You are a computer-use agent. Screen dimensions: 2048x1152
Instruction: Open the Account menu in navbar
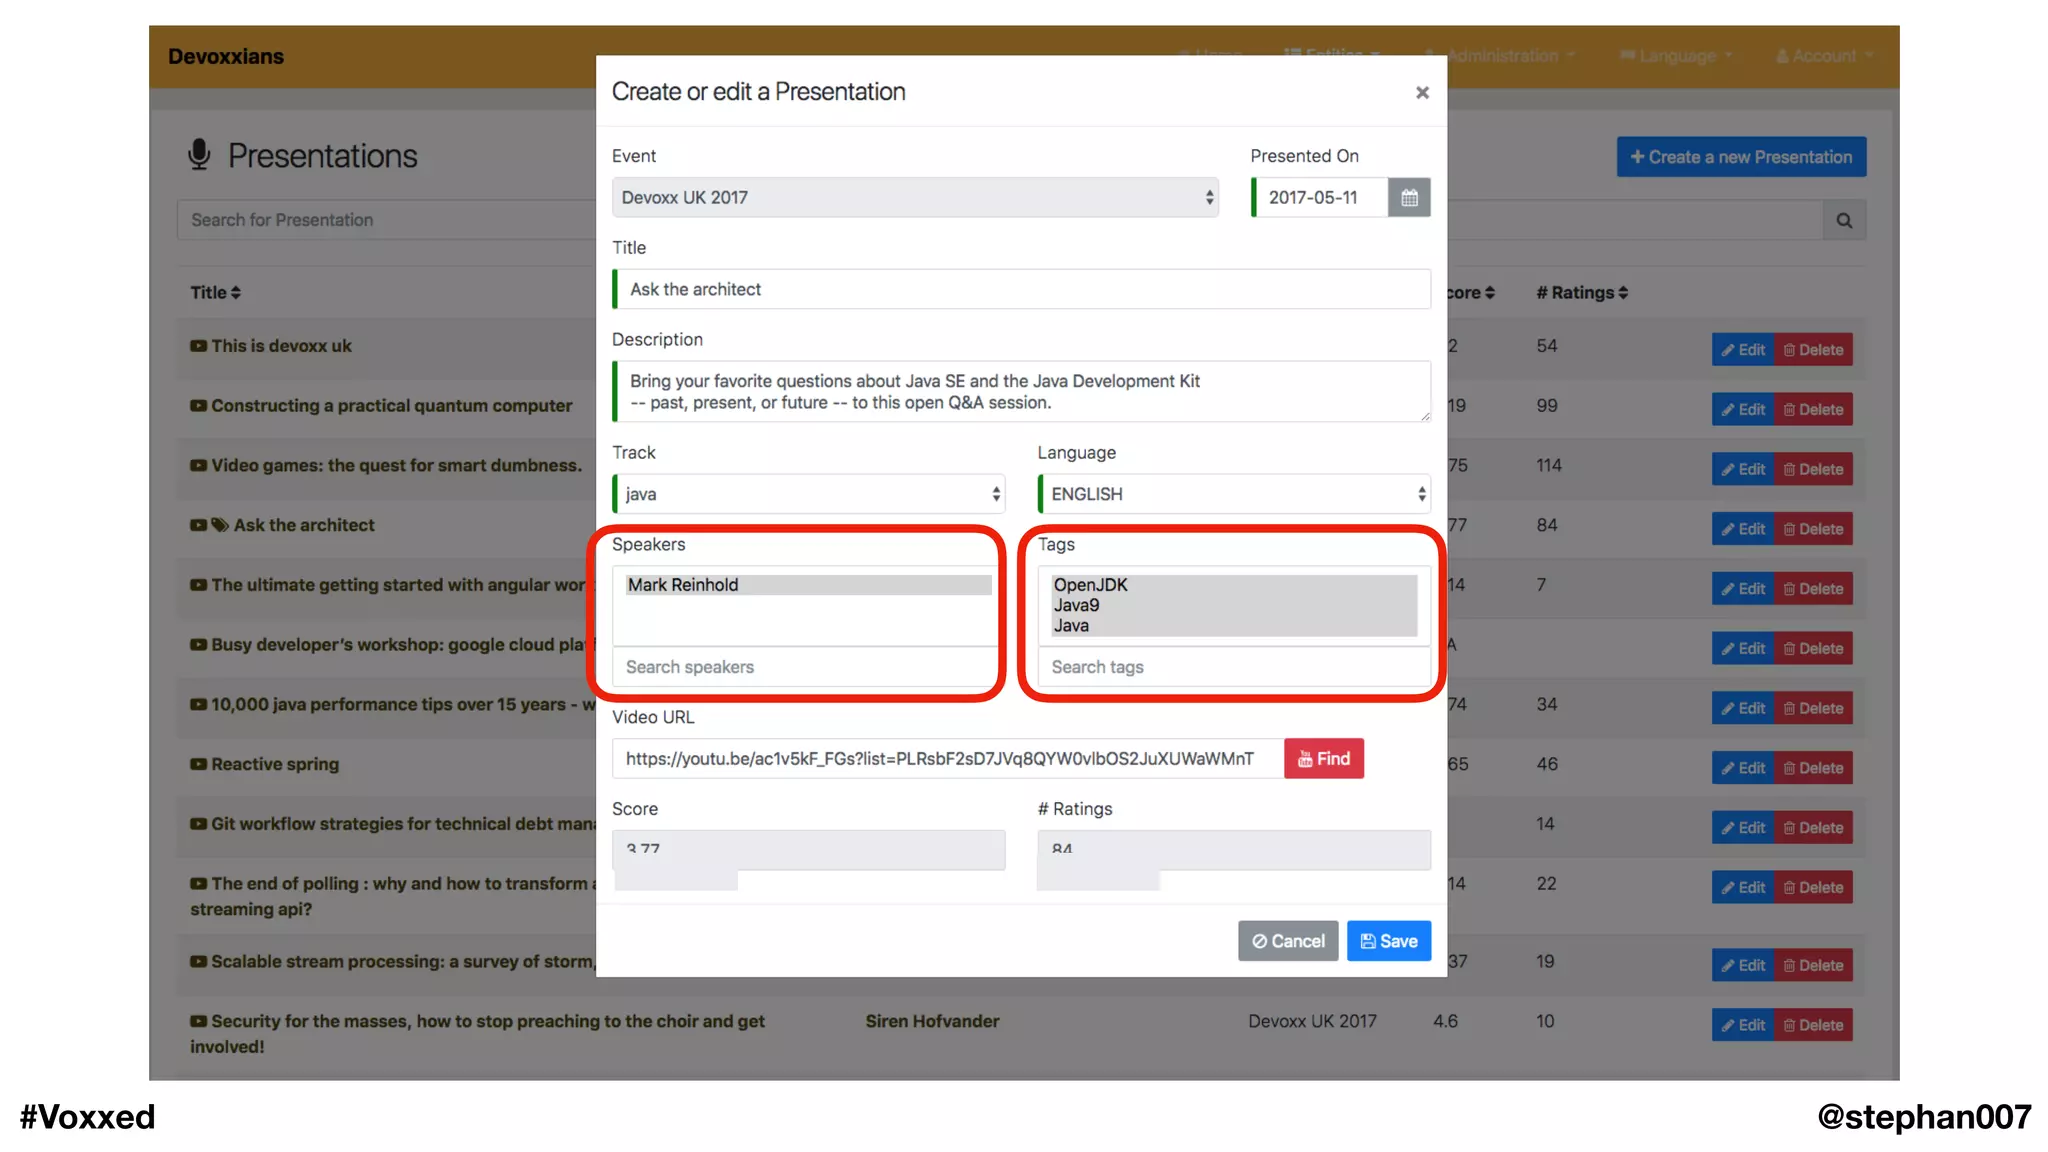point(1823,56)
